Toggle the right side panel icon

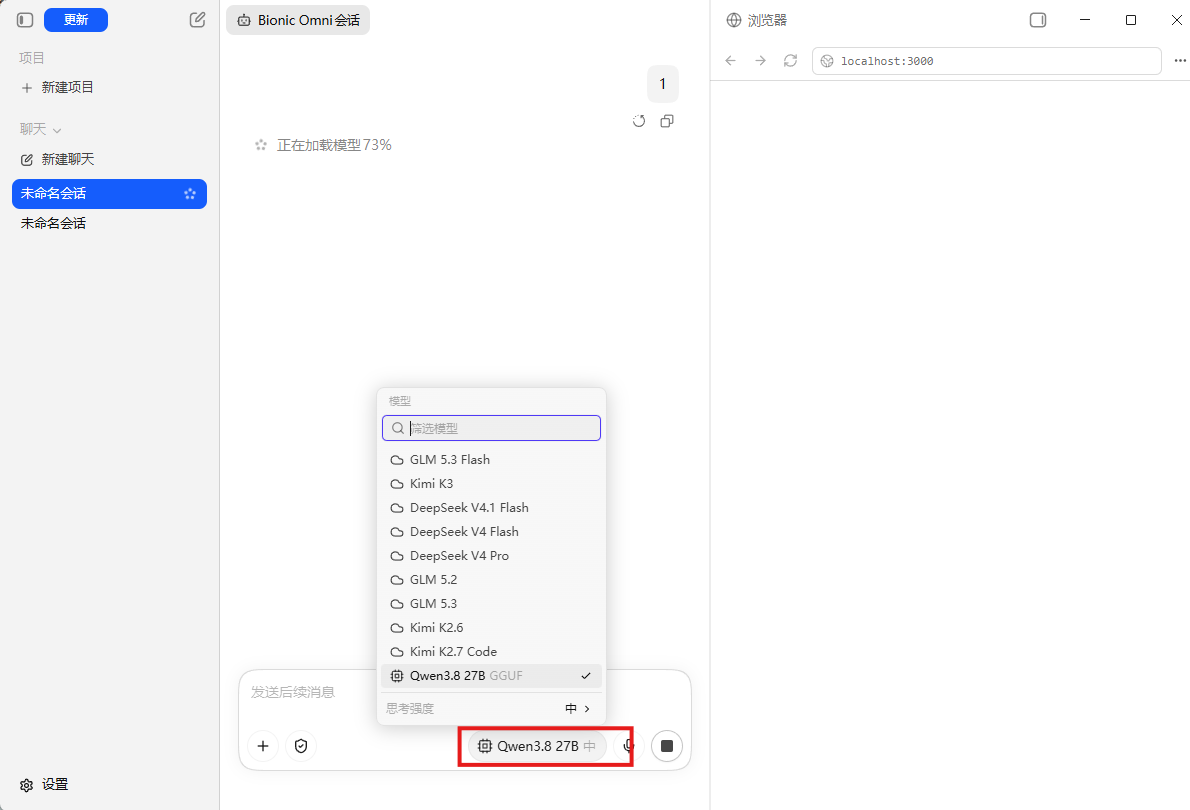click(1038, 20)
